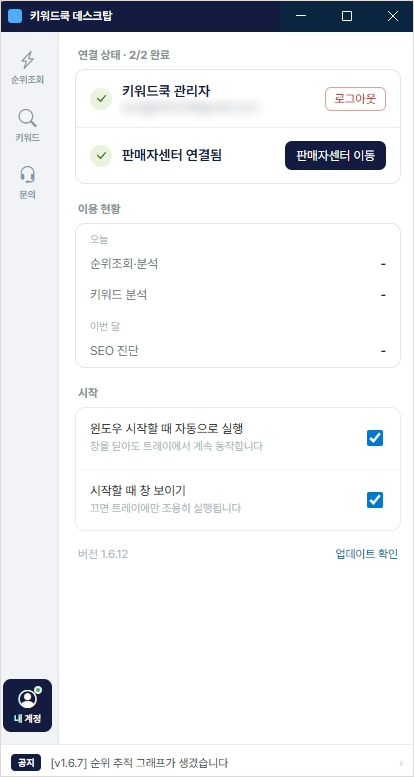Select the SEO 진단 usage row
Viewport: 414px width, 777px height.
pos(238,351)
